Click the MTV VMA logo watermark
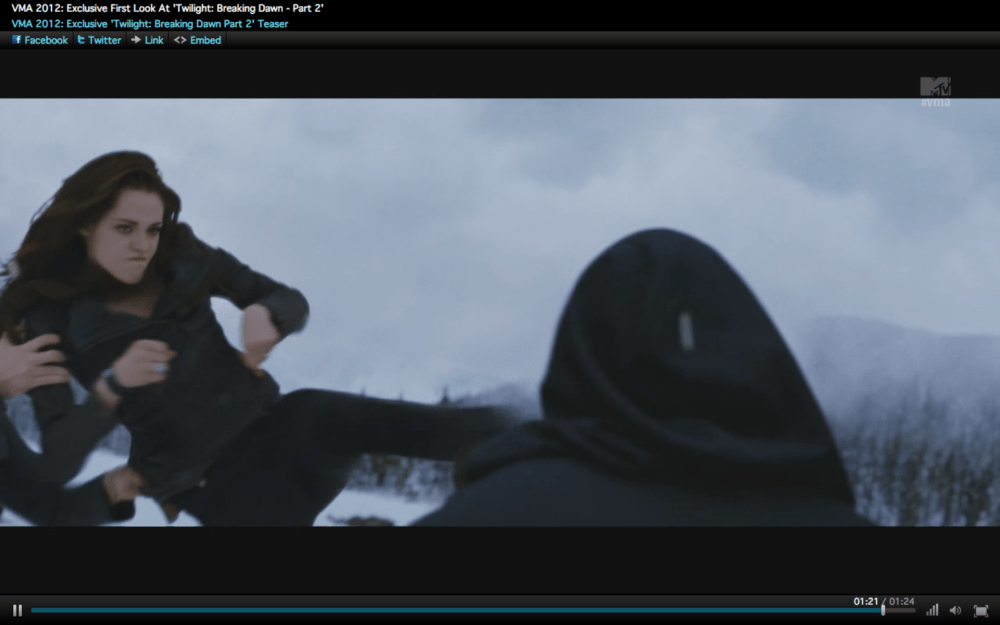Image resolution: width=1000 pixels, height=625 pixels. [x=935, y=91]
